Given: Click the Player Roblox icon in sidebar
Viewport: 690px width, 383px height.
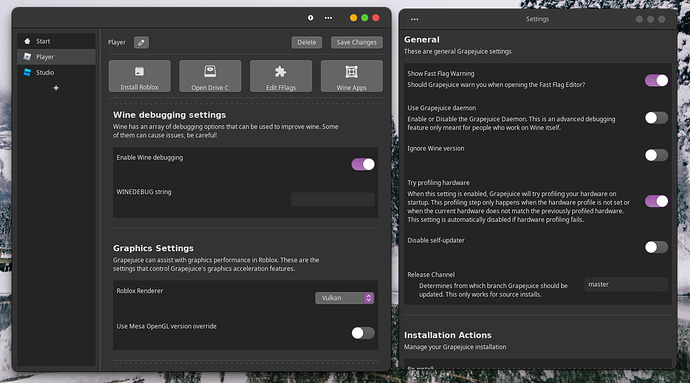Looking at the screenshot, I should point(27,56).
